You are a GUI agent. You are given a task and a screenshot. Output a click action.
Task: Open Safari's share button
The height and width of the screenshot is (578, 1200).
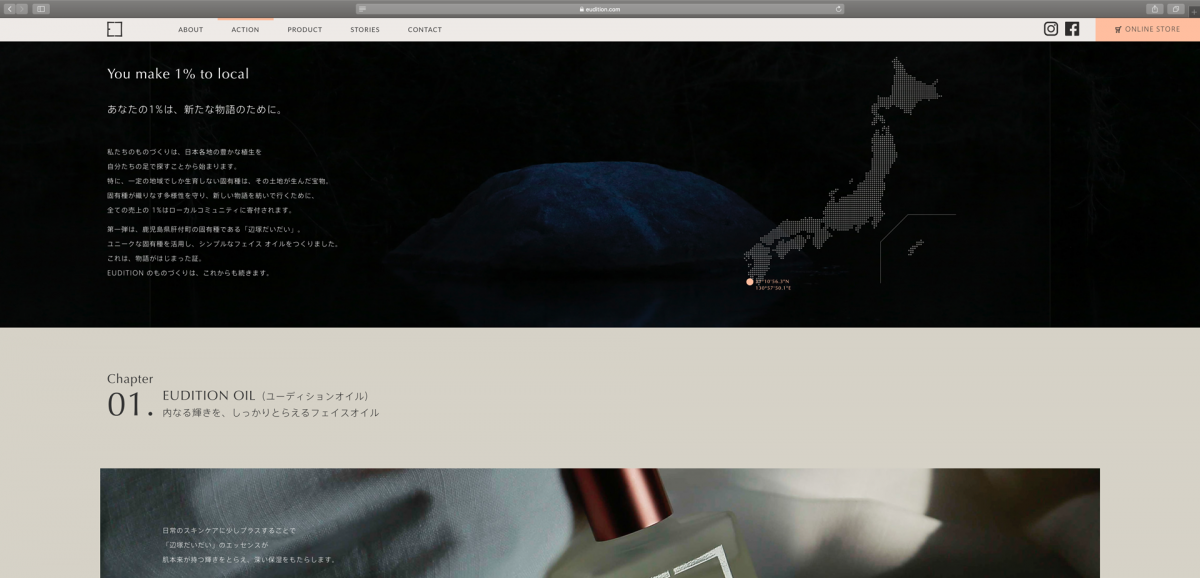pyautogui.click(x=1154, y=8)
